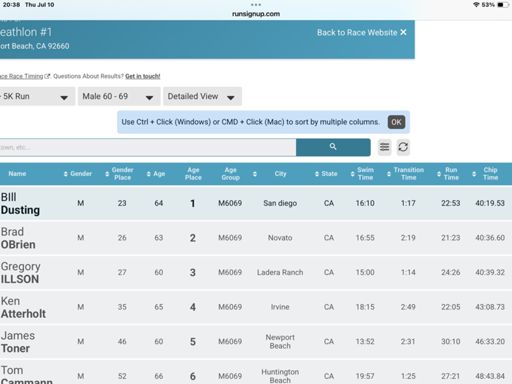Click the runsignup.com address bar
This screenshot has width=512, height=384.
click(256, 14)
